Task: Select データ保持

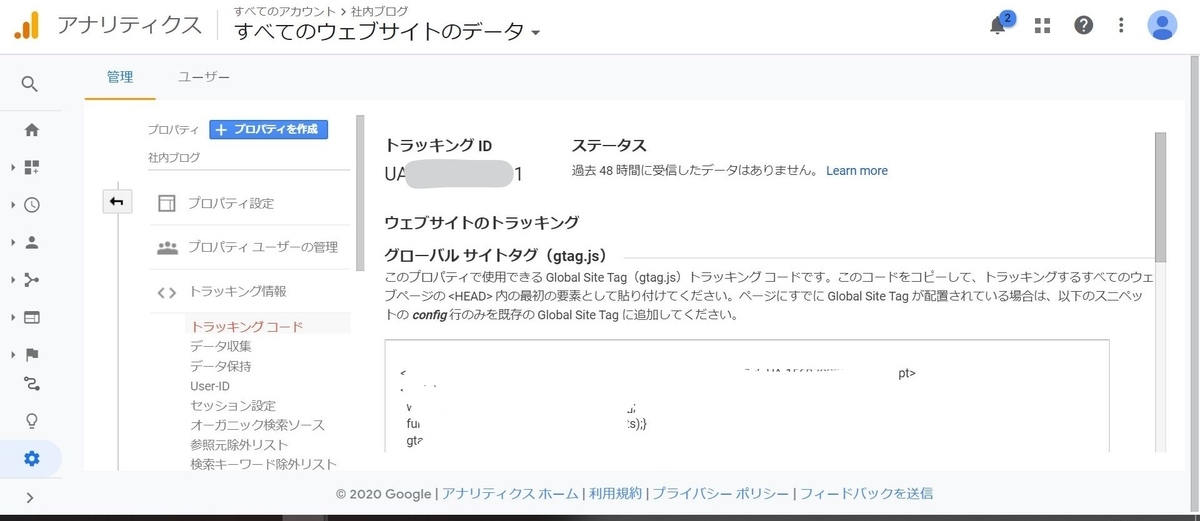Action: click(x=220, y=366)
